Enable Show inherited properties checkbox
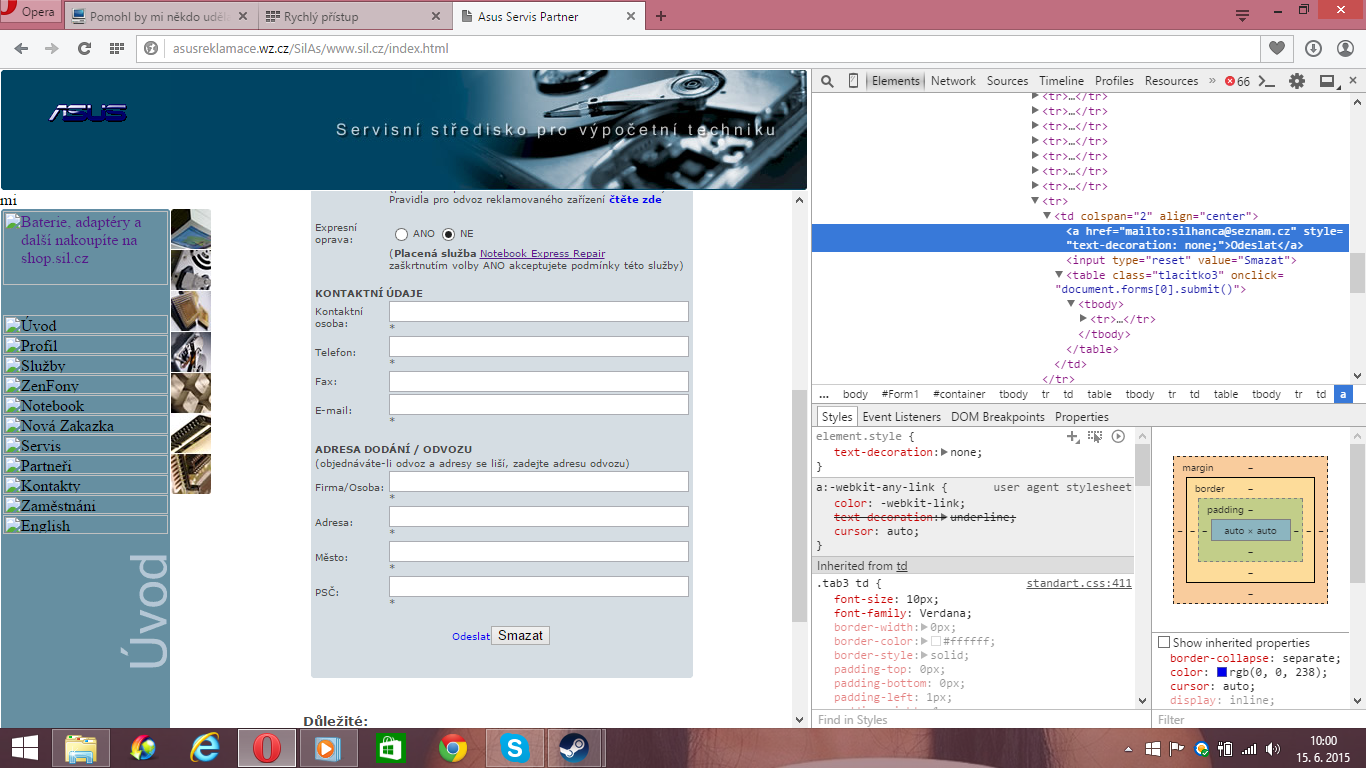Image resolution: width=1366 pixels, height=768 pixels. (1164, 642)
